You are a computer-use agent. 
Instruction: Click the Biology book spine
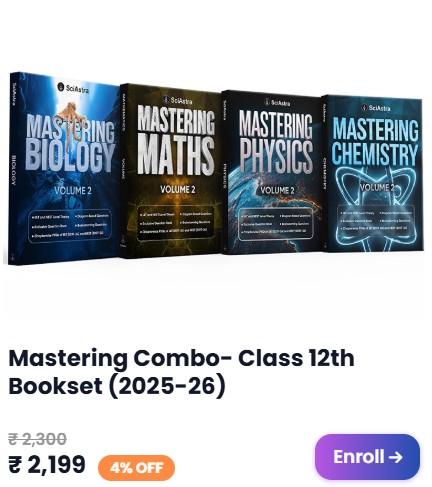[14, 168]
